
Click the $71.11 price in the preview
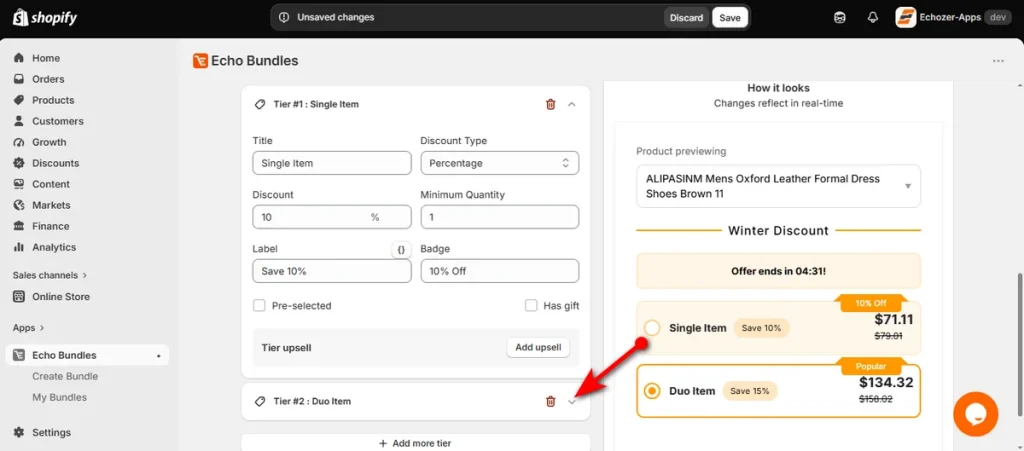(x=893, y=320)
